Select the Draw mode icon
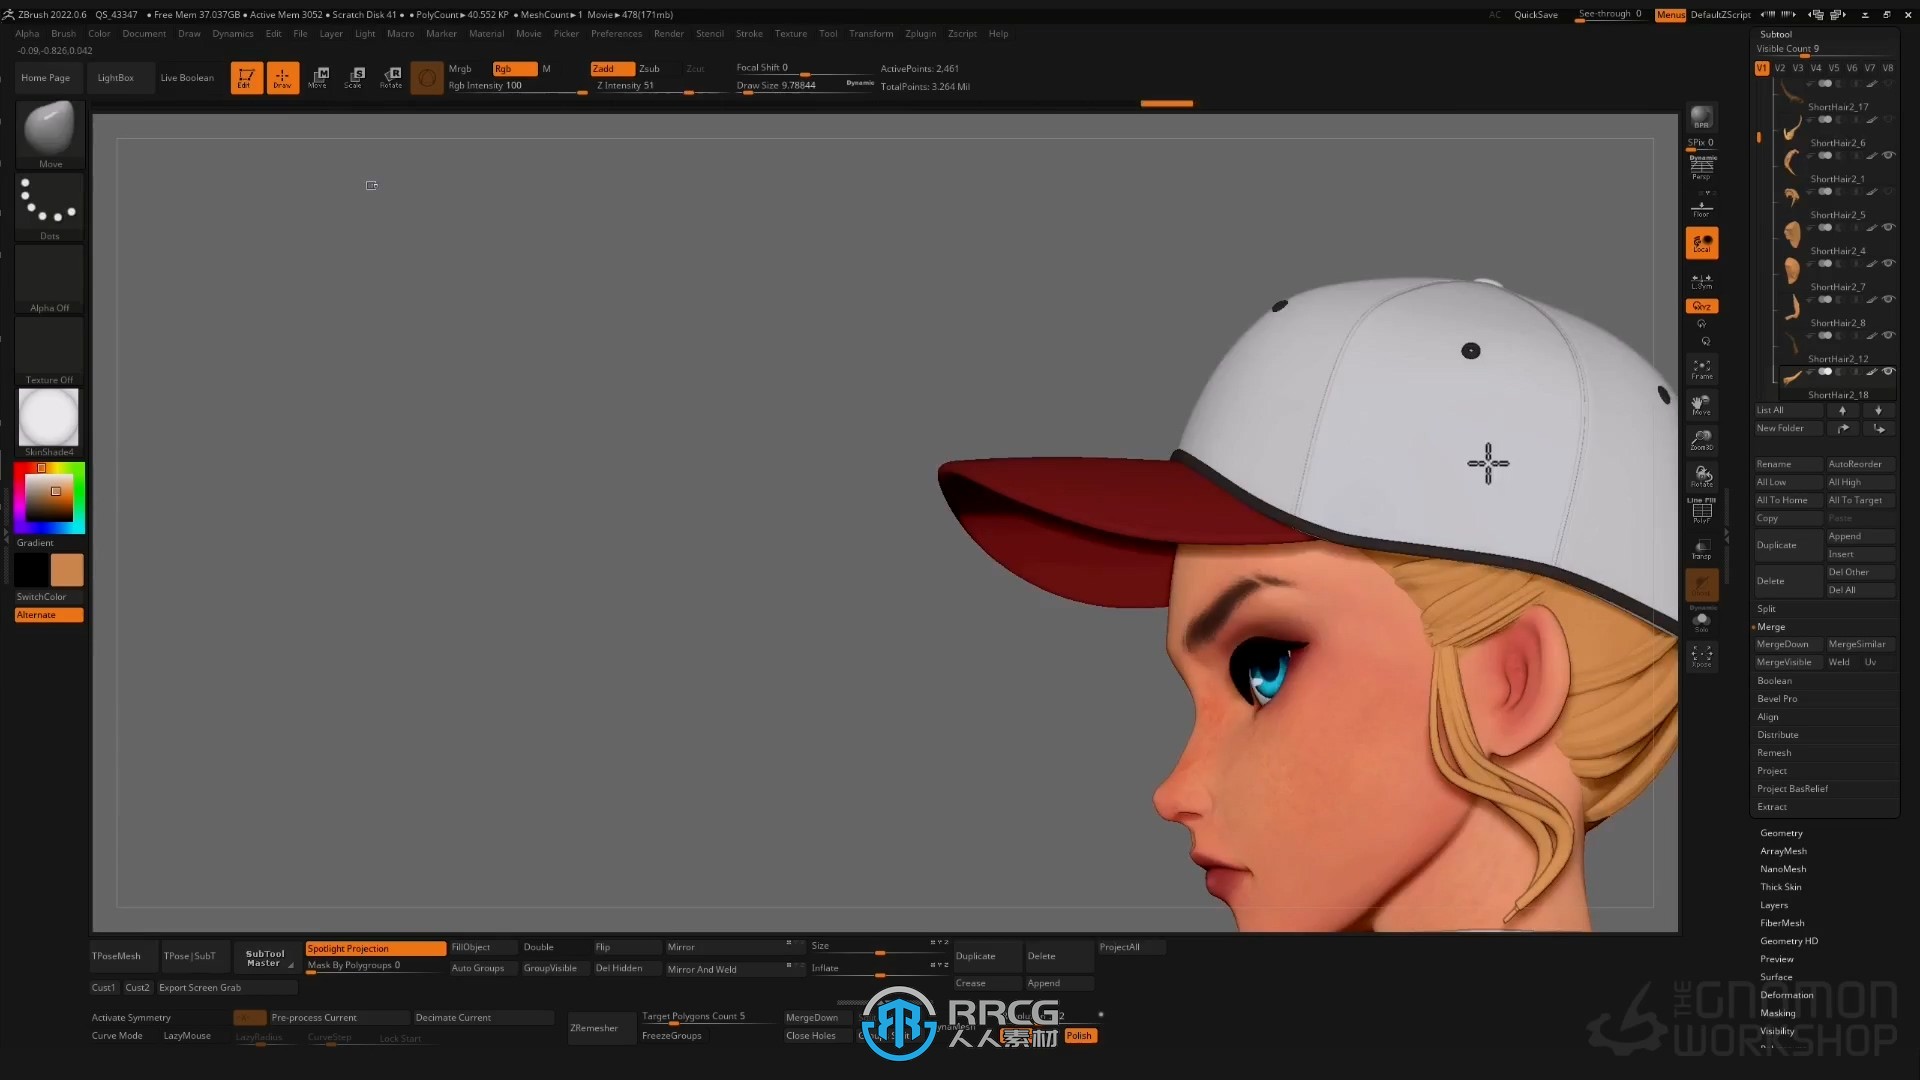Viewport: 1920px width, 1080px height. point(282,77)
